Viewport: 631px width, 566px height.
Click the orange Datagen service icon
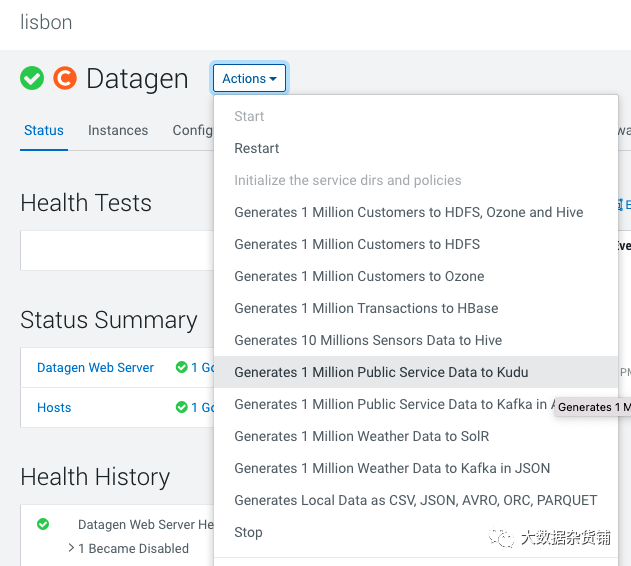pyautogui.click(x=65, y=78)
